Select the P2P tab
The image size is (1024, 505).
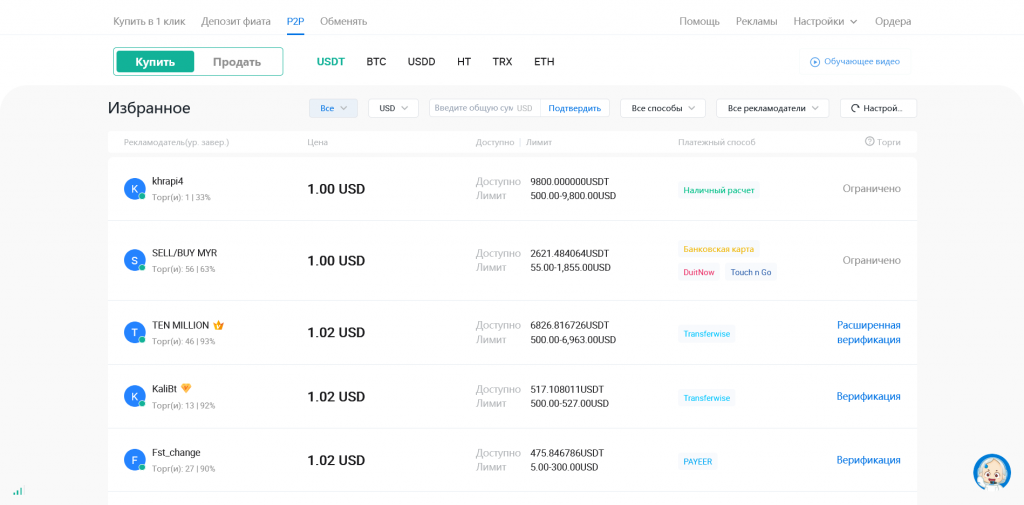[295, 22]
